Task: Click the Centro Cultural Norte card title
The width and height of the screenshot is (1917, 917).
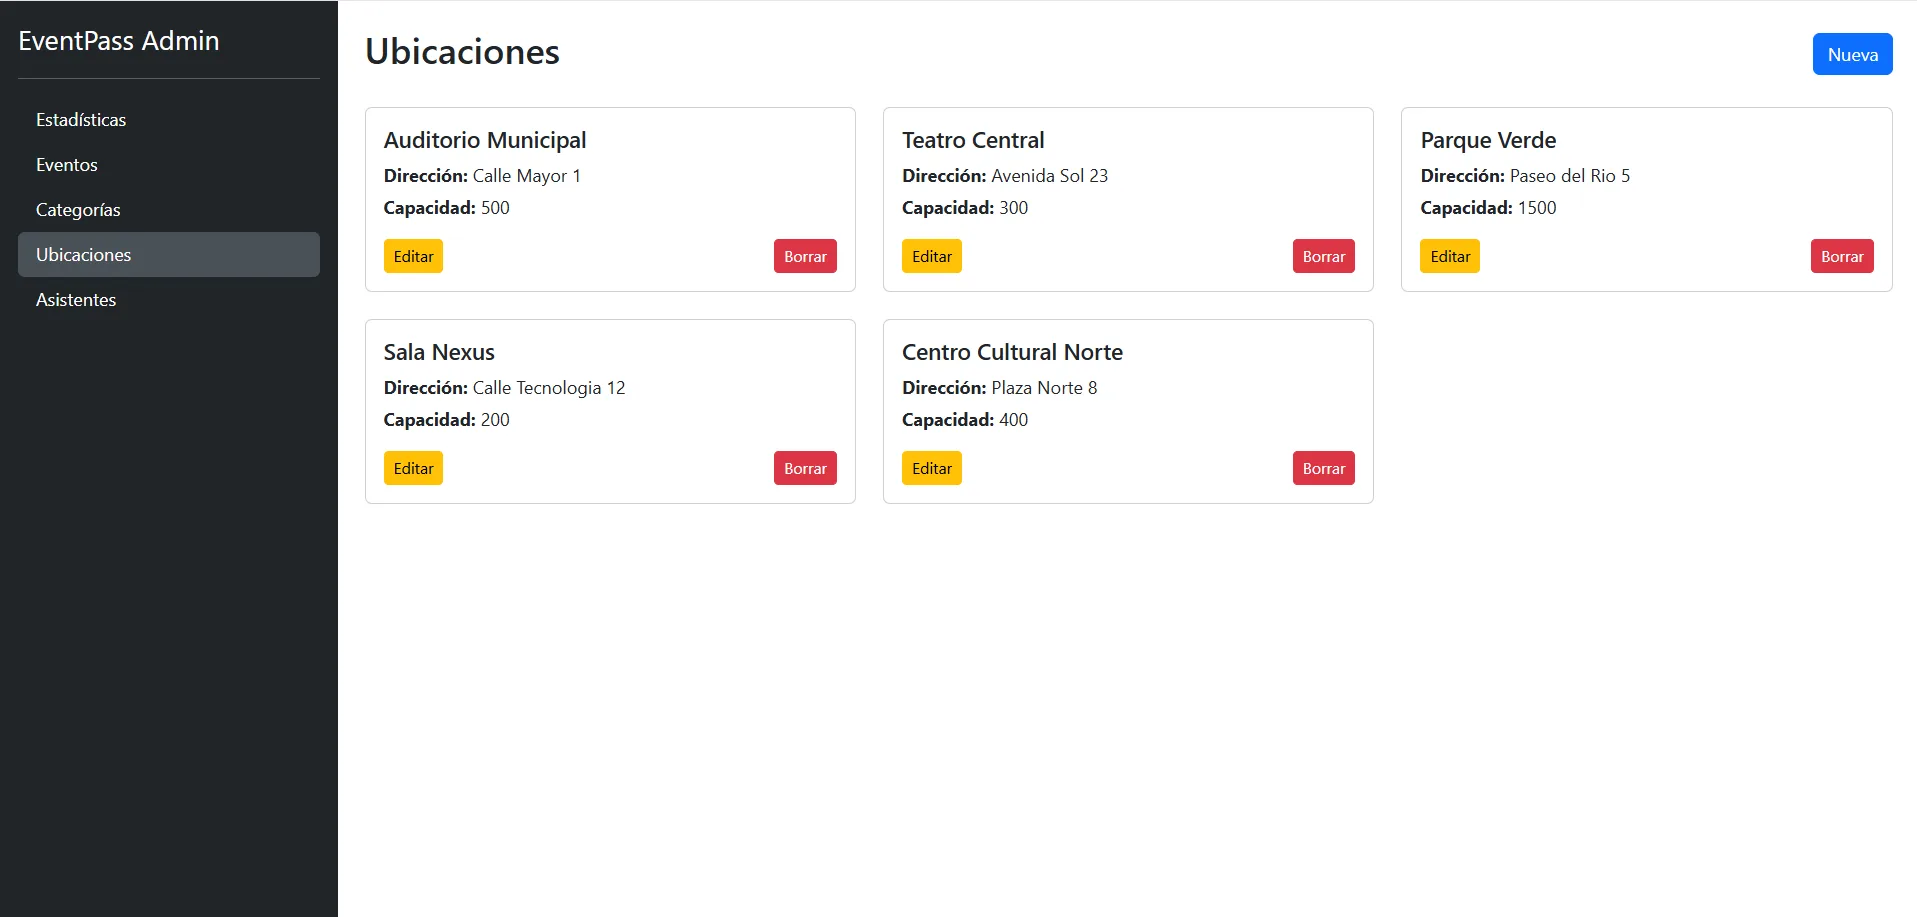Action: (1012, 352)
